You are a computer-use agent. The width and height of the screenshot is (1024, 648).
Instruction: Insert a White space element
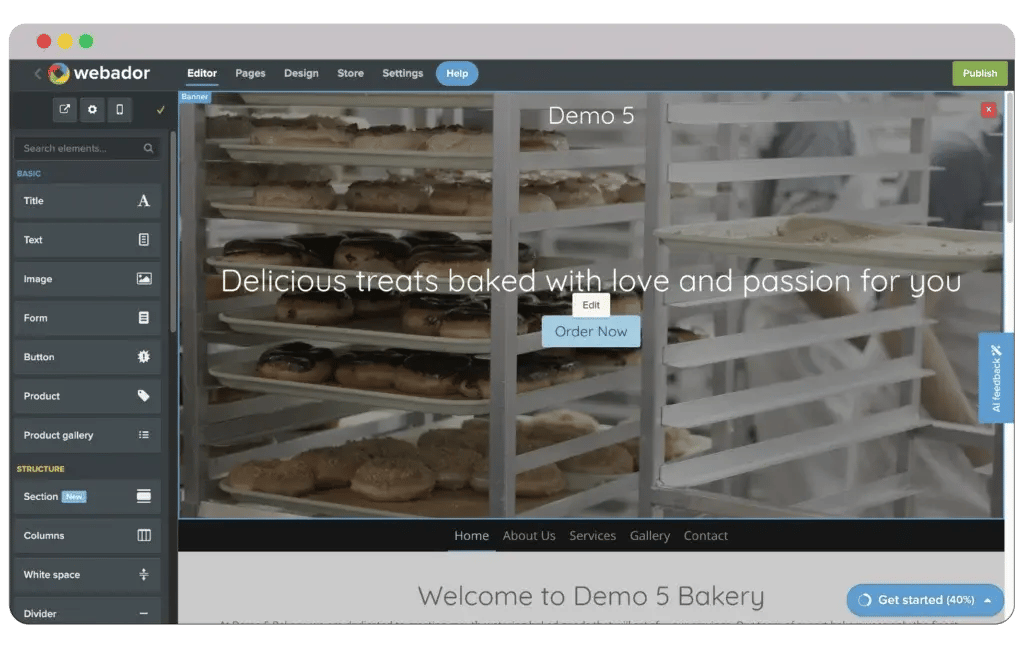pos(87,575)
